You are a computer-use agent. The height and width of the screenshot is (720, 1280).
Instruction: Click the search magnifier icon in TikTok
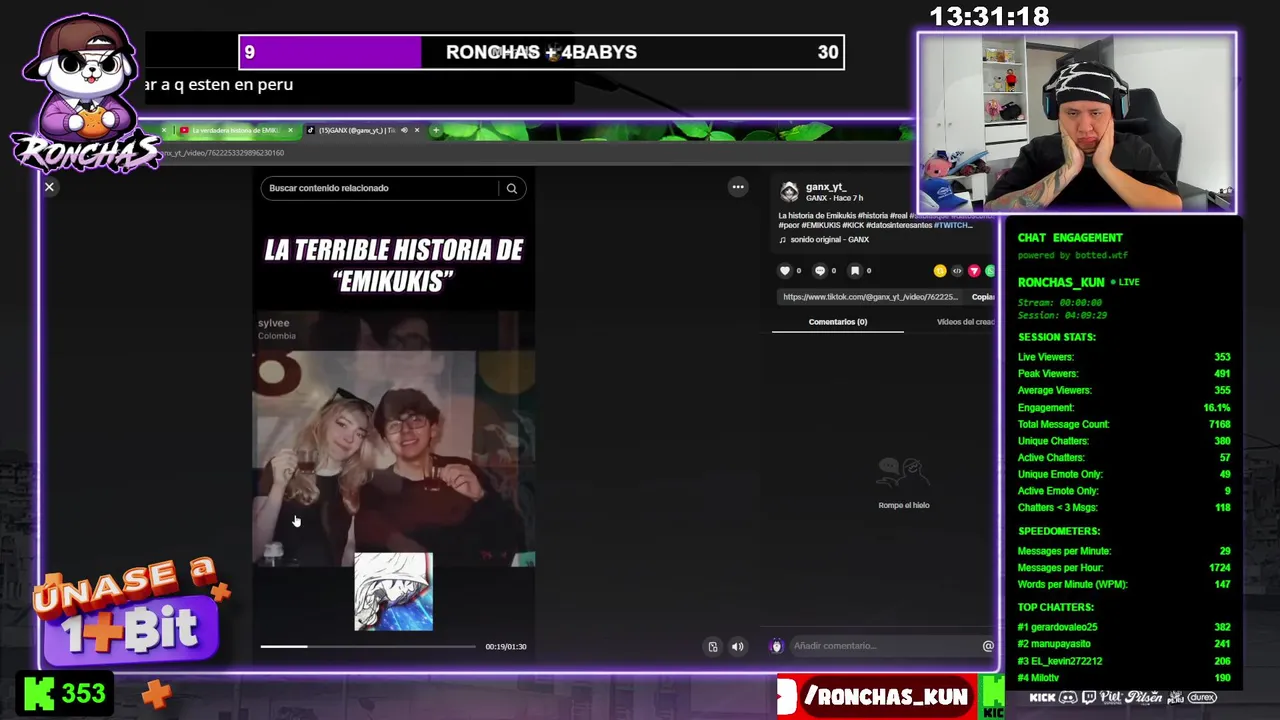511,188
